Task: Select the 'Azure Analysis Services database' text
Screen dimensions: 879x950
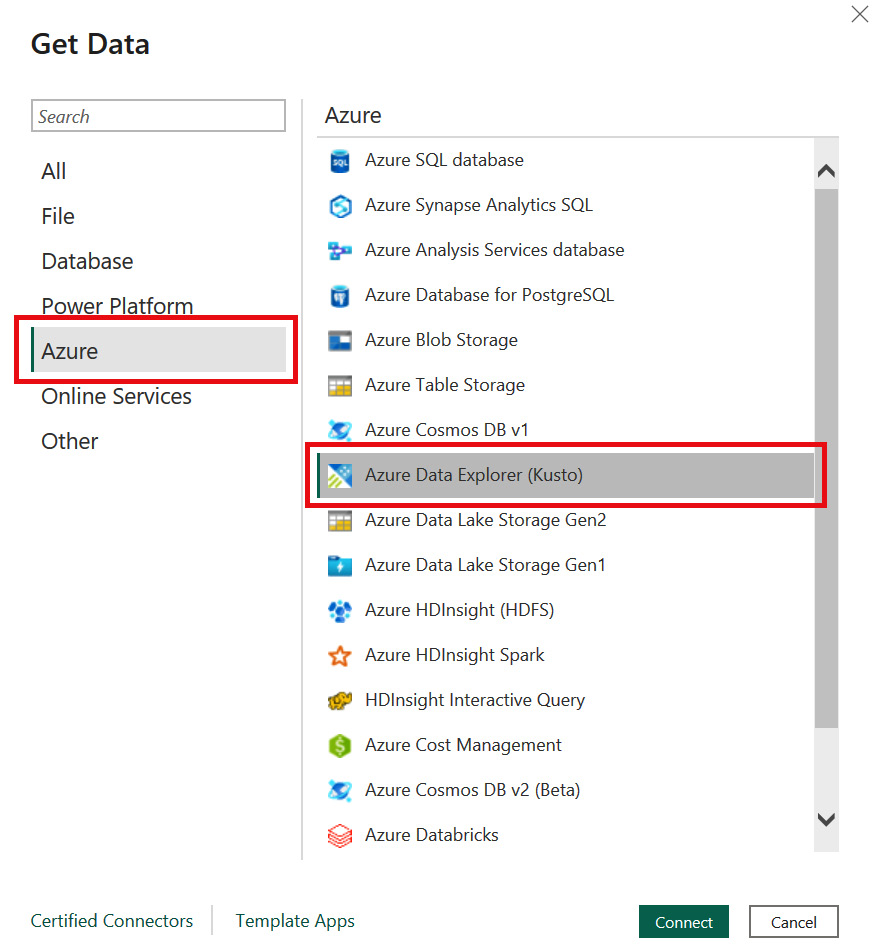Action: pos(494,250)
